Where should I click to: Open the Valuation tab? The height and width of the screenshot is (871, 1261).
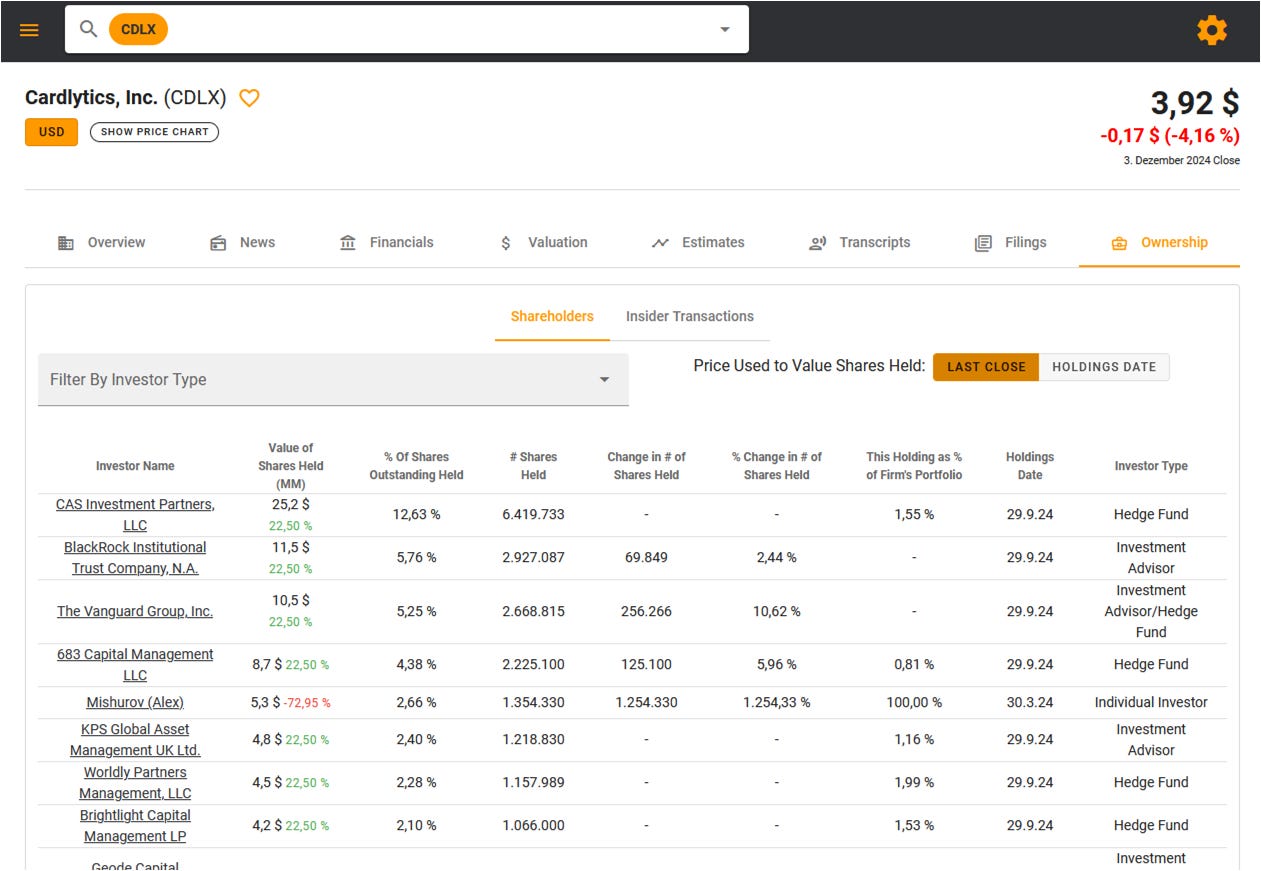point(543,243)
